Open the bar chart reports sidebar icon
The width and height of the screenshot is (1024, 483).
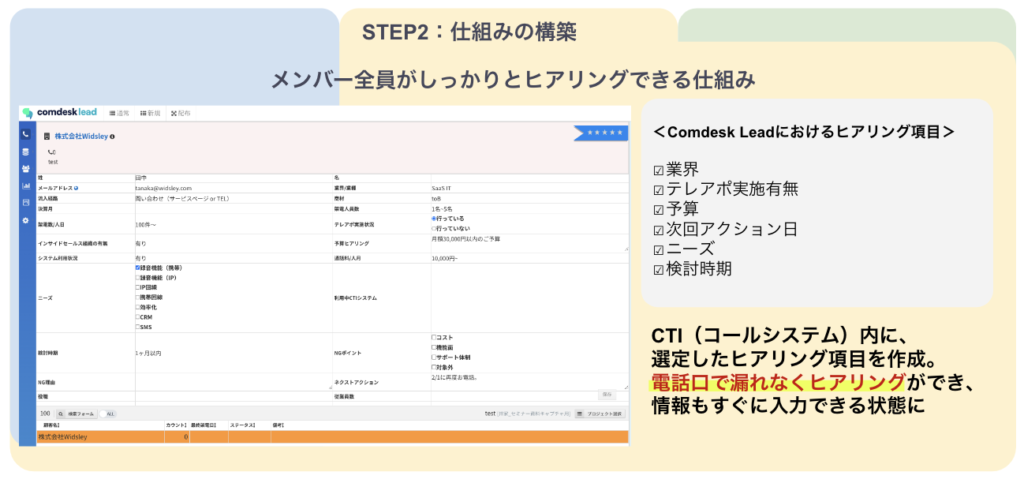click(25, 186)
